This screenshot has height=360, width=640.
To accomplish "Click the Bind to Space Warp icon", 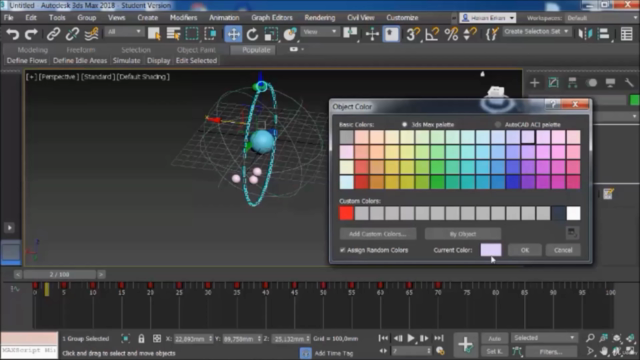I will click(91, 34).
